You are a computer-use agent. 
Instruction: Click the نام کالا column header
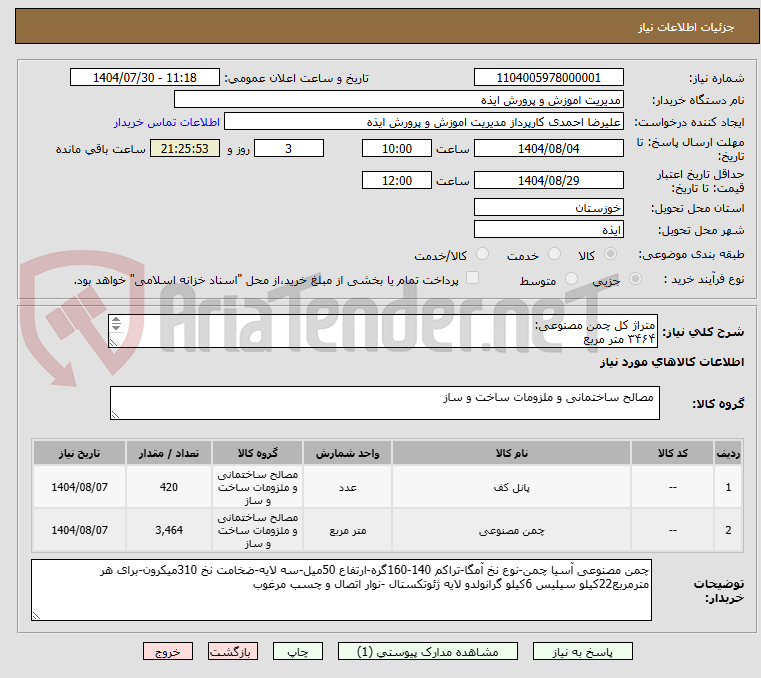pyautogui.click(x=511, y=453)
